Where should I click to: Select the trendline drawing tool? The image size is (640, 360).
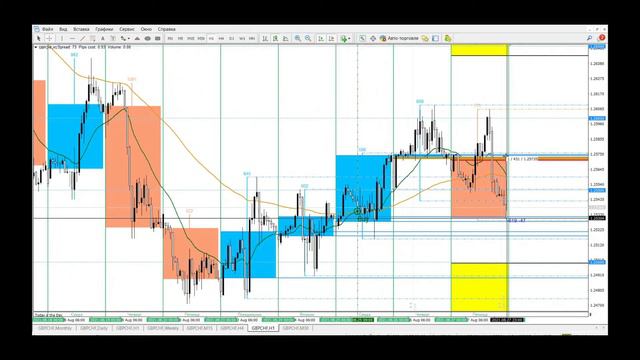tap(82, 38)
